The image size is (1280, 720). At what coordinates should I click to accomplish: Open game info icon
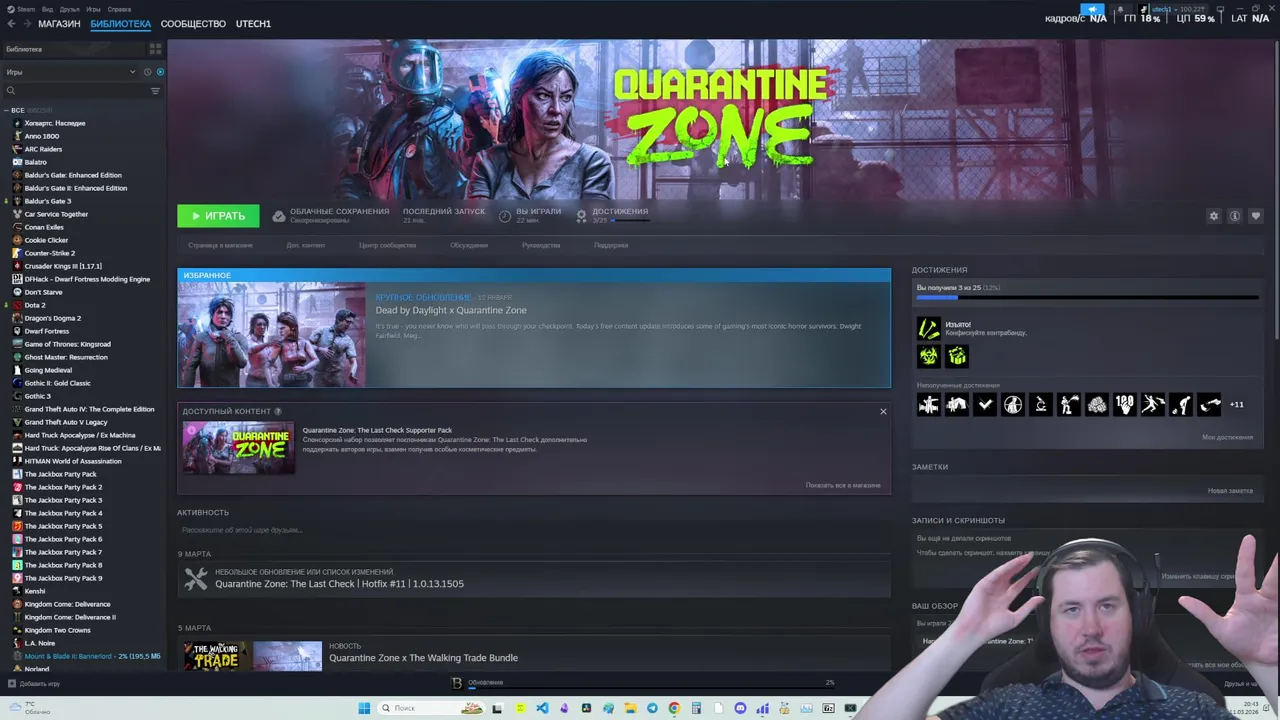(x=1235, y=216)
